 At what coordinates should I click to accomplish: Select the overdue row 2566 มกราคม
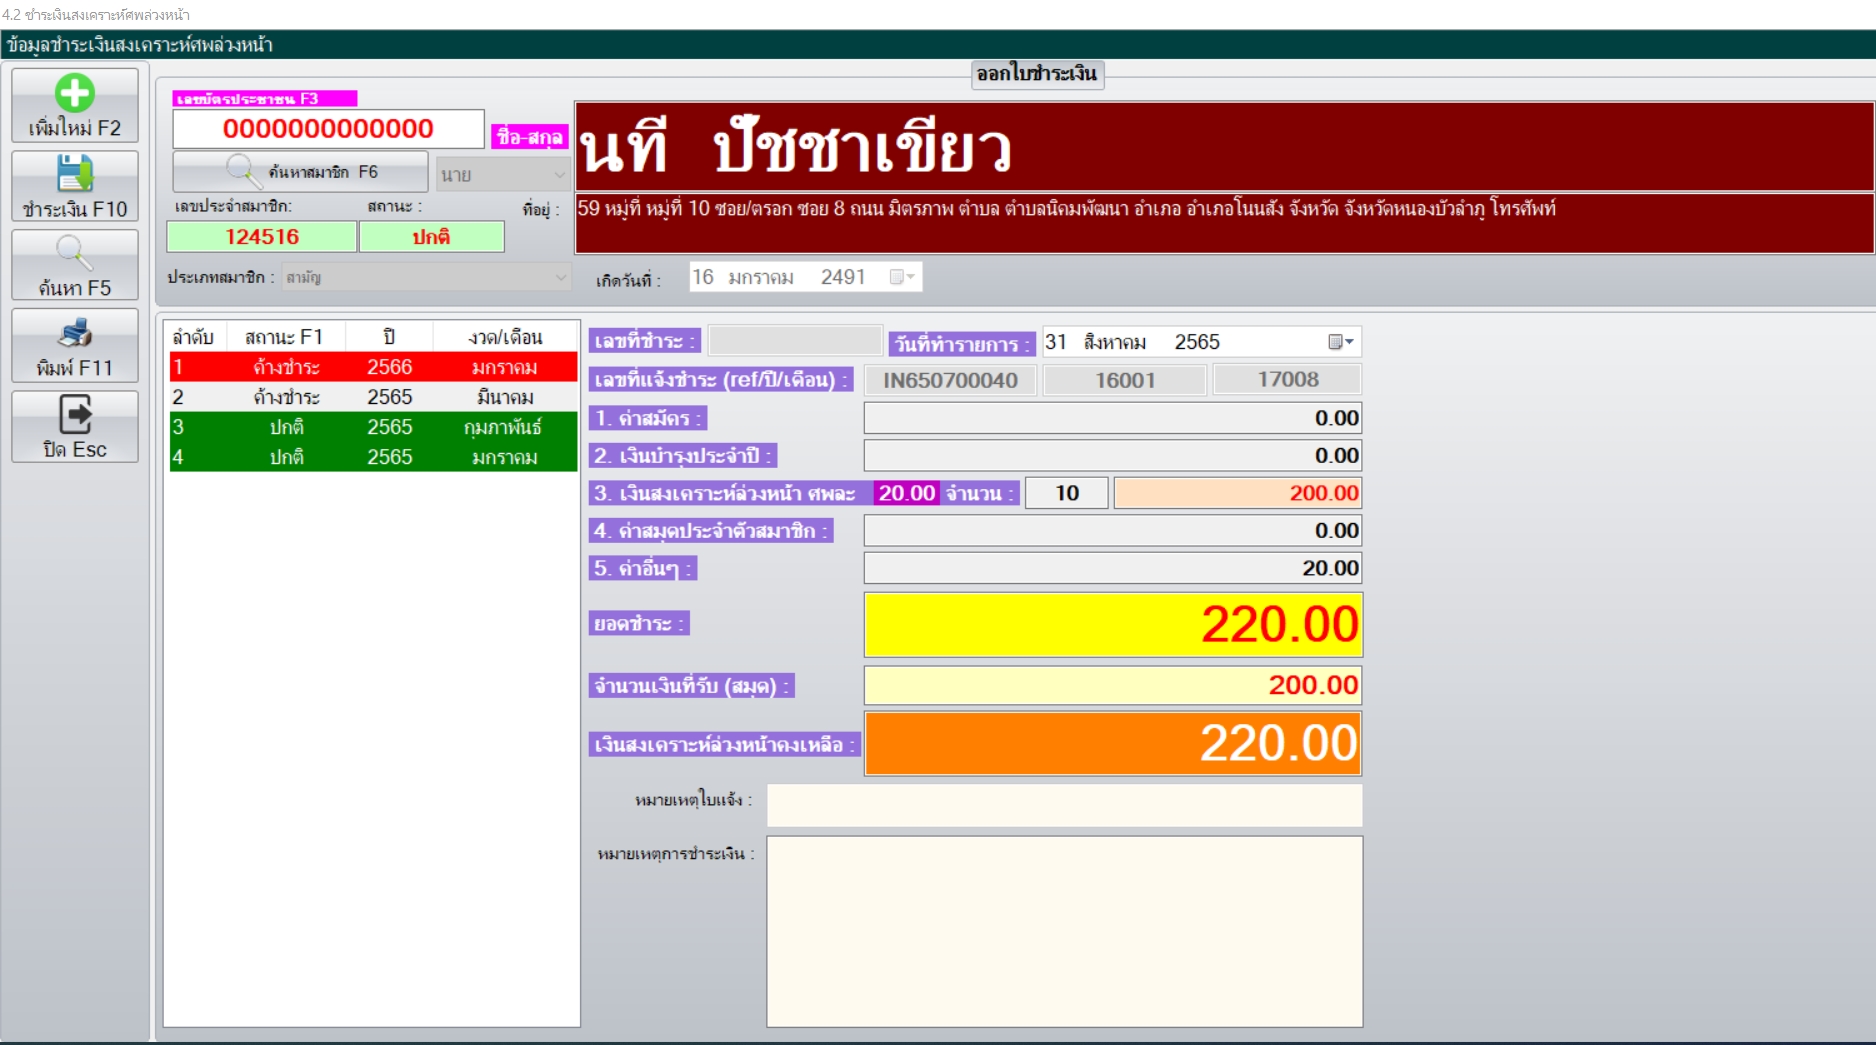pyautogui.click(x=370, y=367)
